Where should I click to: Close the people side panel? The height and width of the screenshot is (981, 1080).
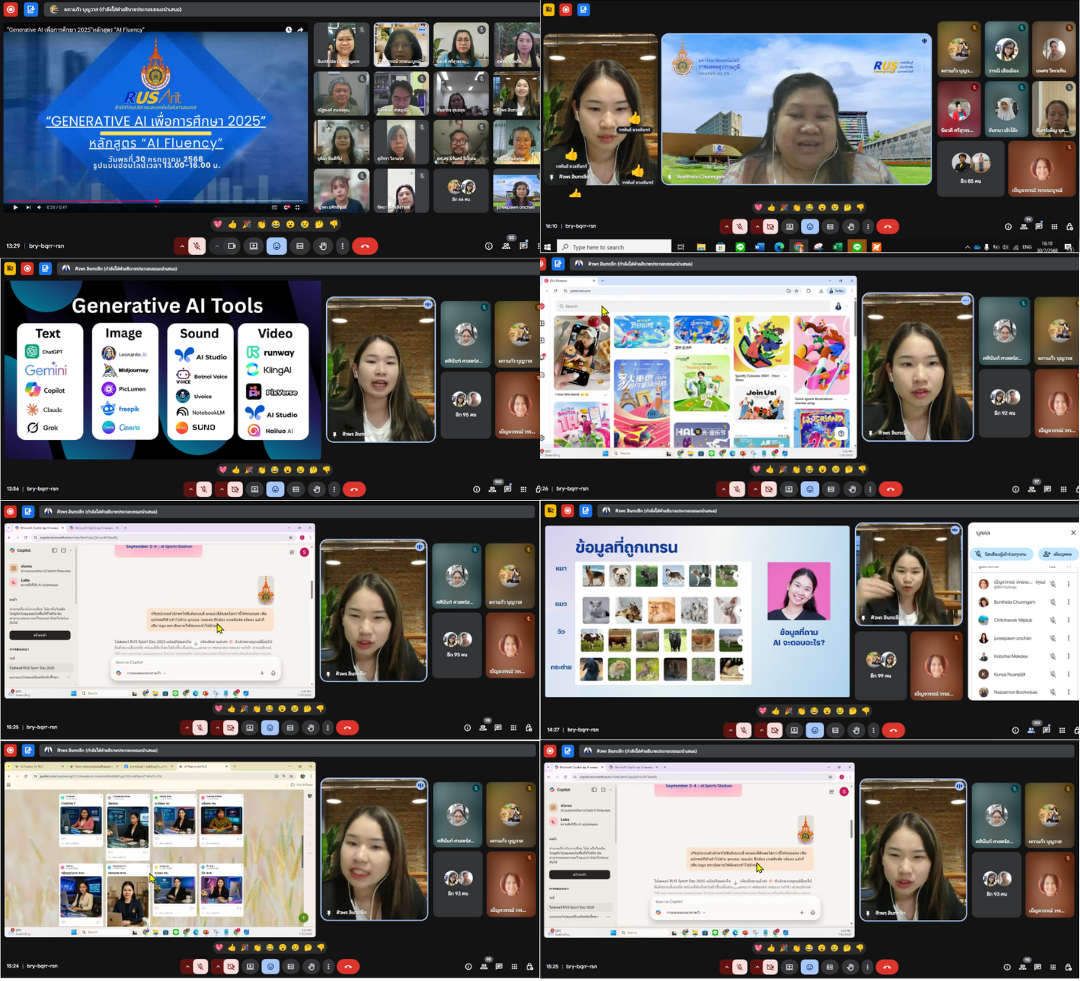[x=1072, y=533]
